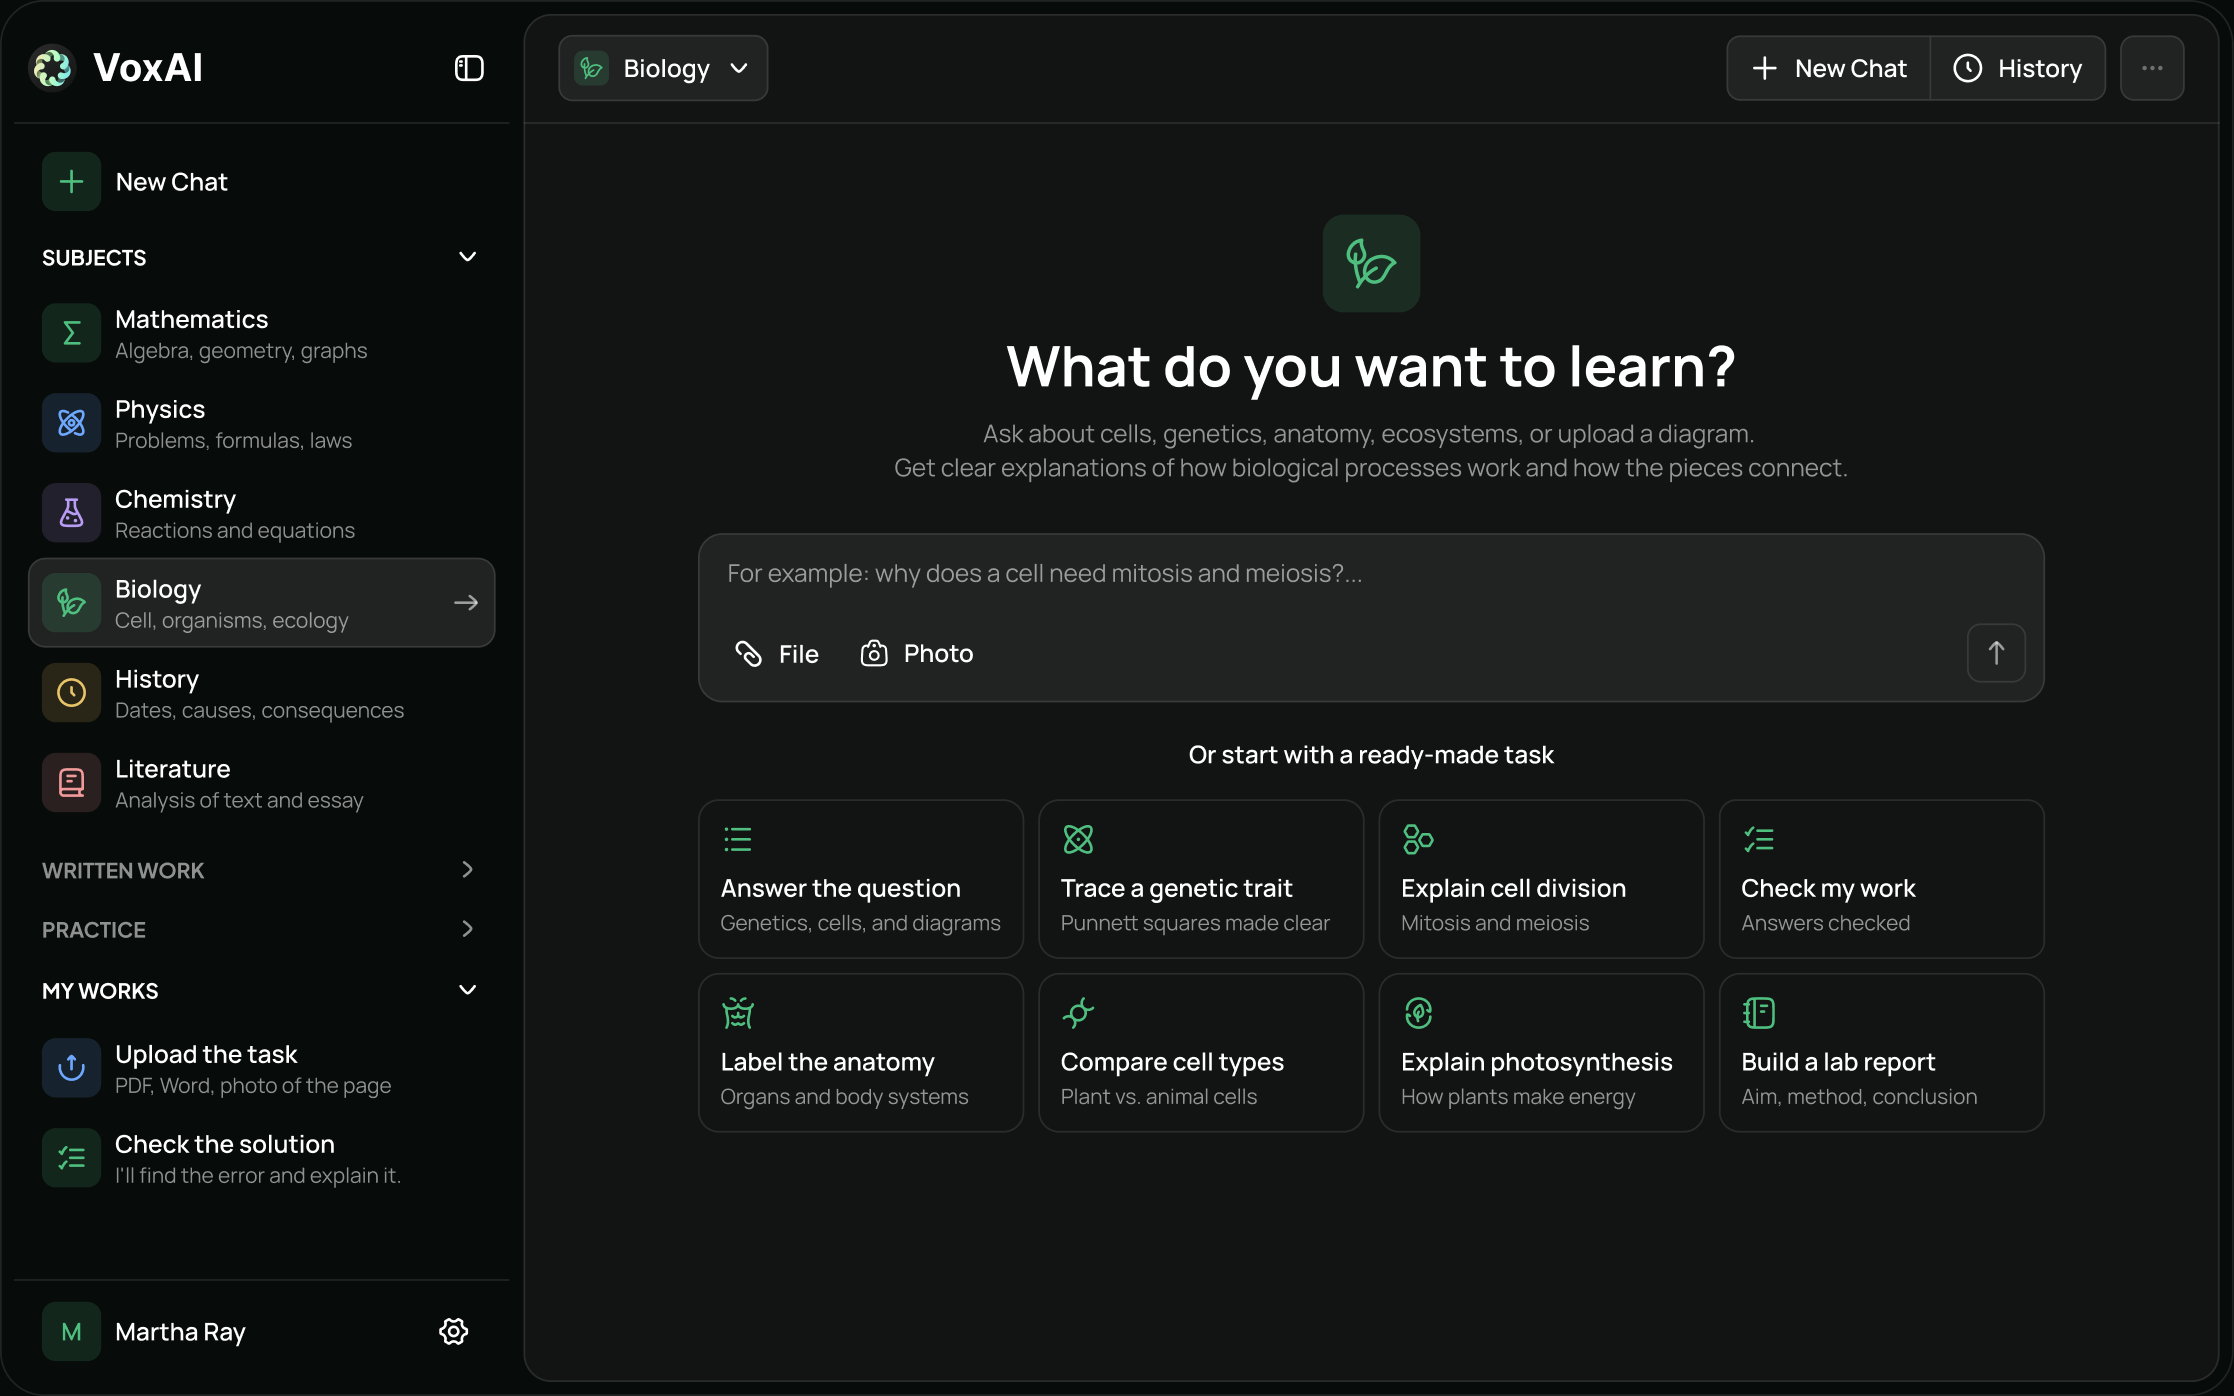Click the Mathematics sigma icon
Viewport: 2234px width, 1396px height.
tap(72, 333)
